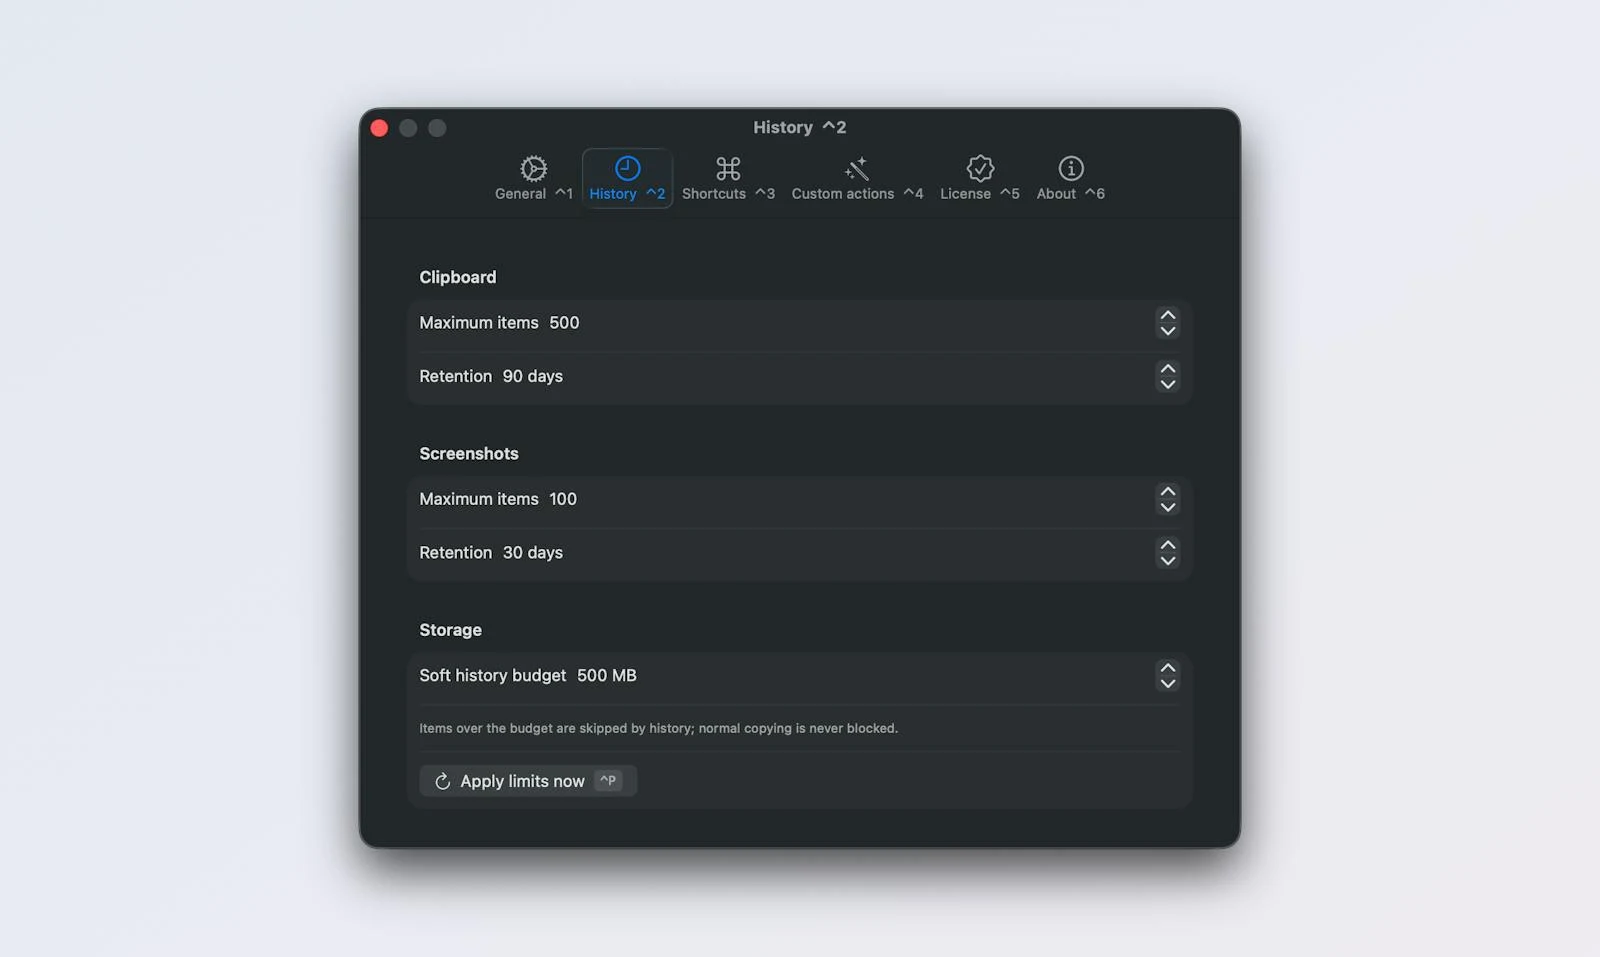Open the About info tab
Screen dimensions: 1600x957
point(1071,178)
